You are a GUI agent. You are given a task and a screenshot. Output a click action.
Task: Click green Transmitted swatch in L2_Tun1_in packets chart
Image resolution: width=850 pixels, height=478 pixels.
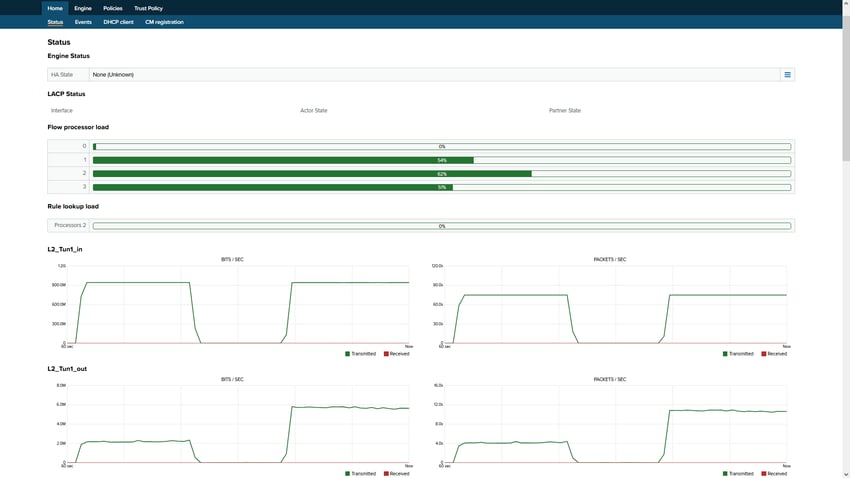pos(725,353)
